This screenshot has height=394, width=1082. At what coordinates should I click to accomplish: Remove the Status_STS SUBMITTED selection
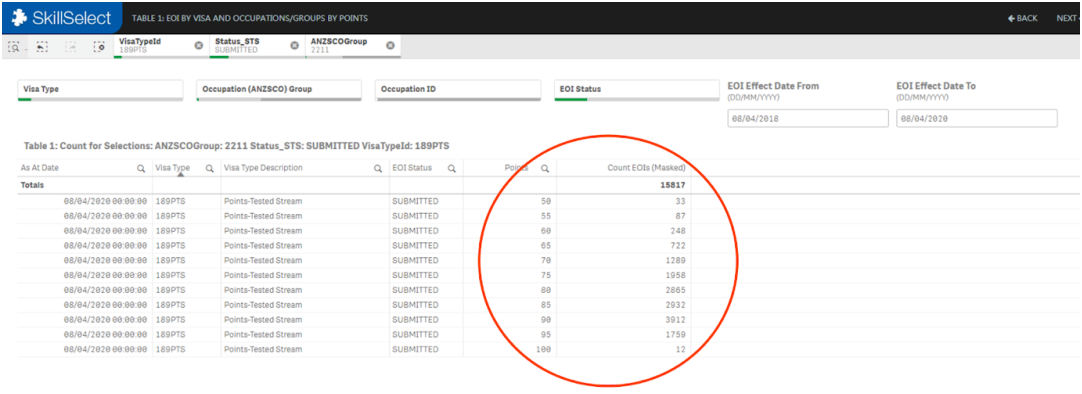[x=295, y=46]
